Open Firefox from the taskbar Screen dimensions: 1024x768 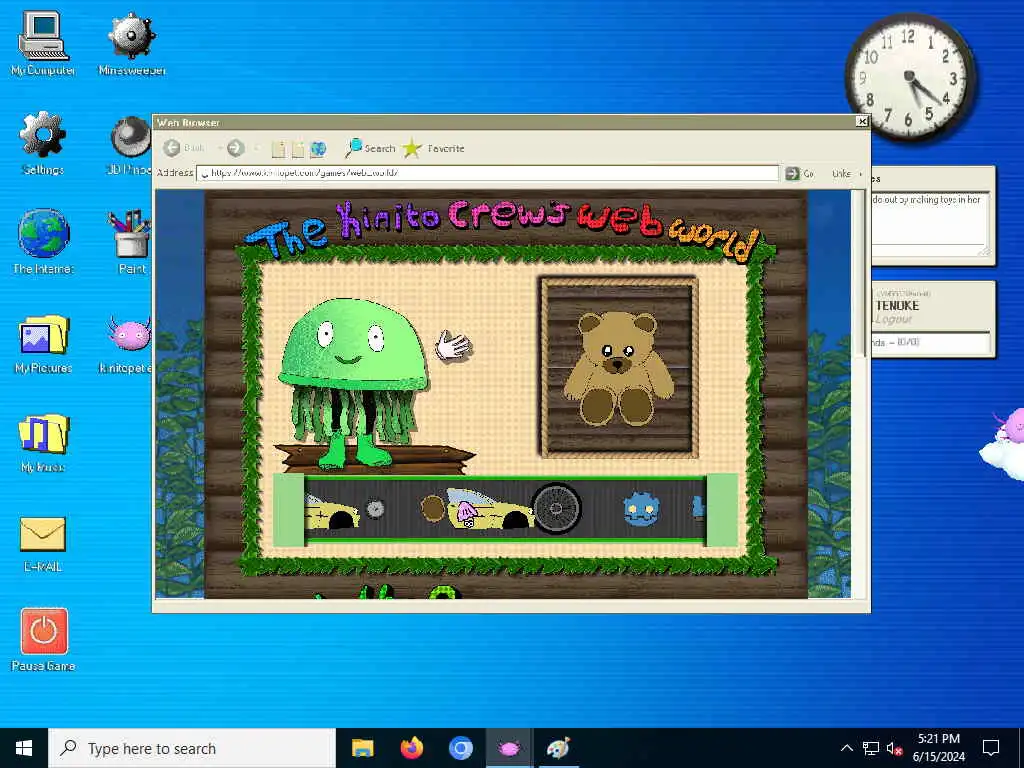tap(411, 748)
